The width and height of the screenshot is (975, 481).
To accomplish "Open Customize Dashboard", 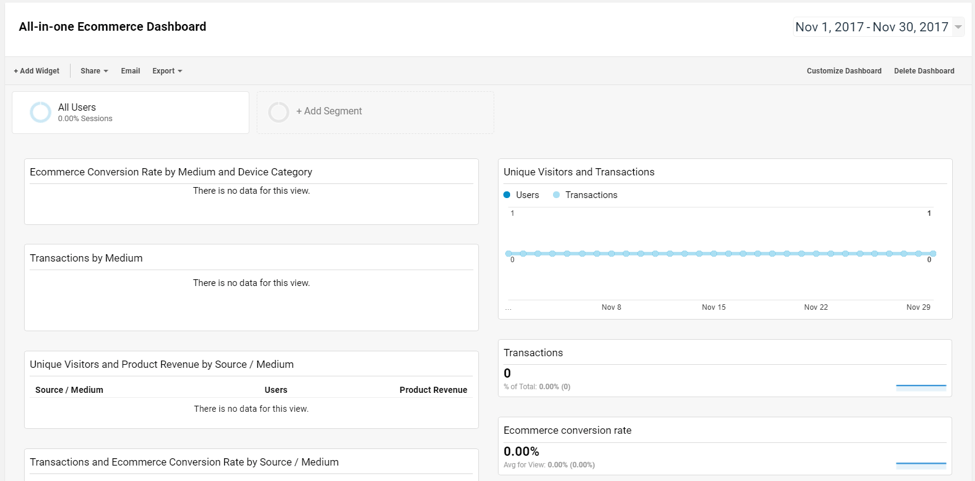I will coord(844,71).
